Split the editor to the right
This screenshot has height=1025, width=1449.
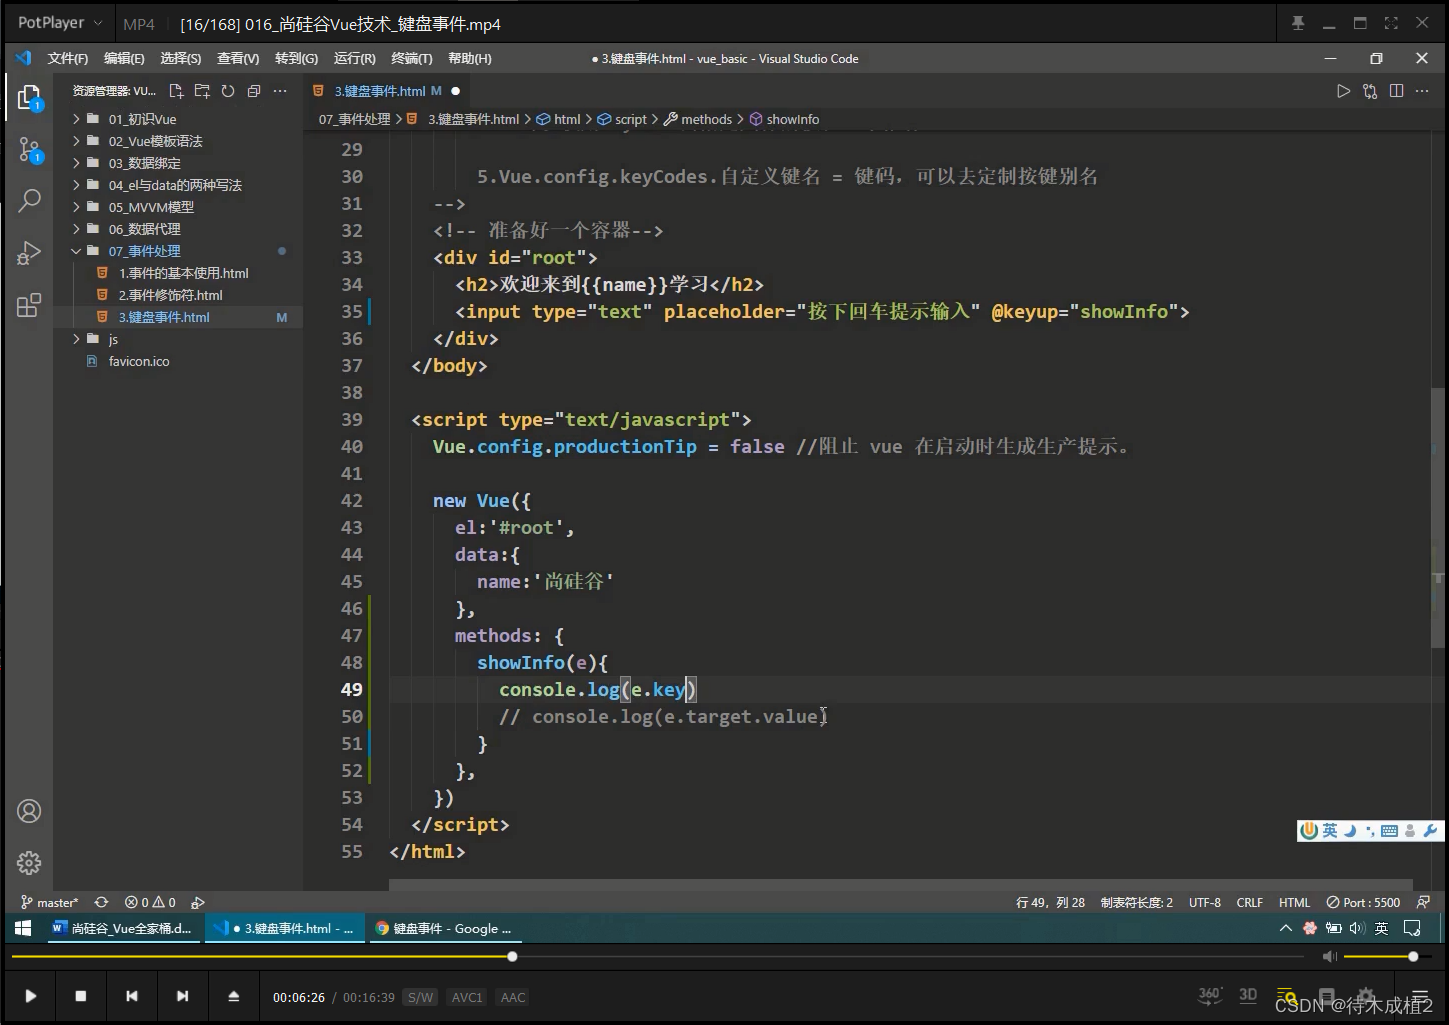(x=1396, y=91)
